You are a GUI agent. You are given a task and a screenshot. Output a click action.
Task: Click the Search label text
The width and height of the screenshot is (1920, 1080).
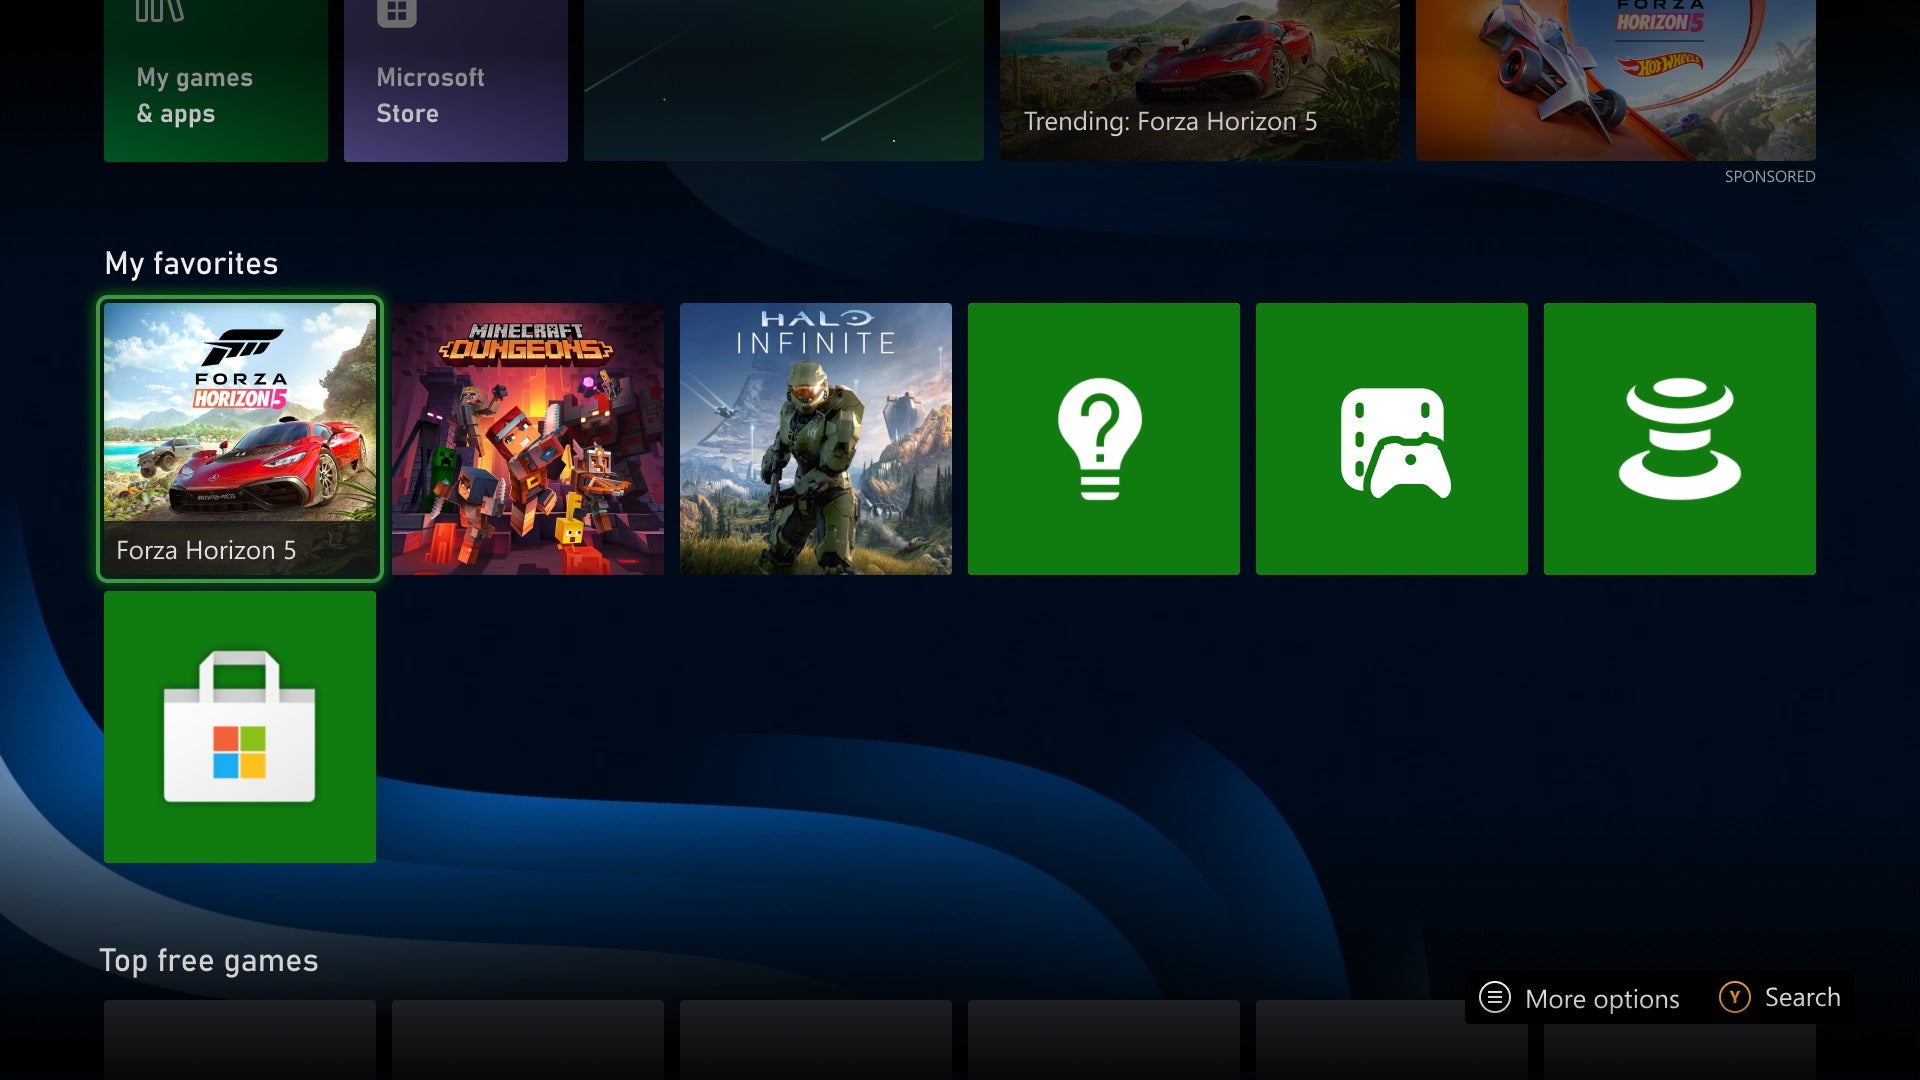(x=1802, y=997)
